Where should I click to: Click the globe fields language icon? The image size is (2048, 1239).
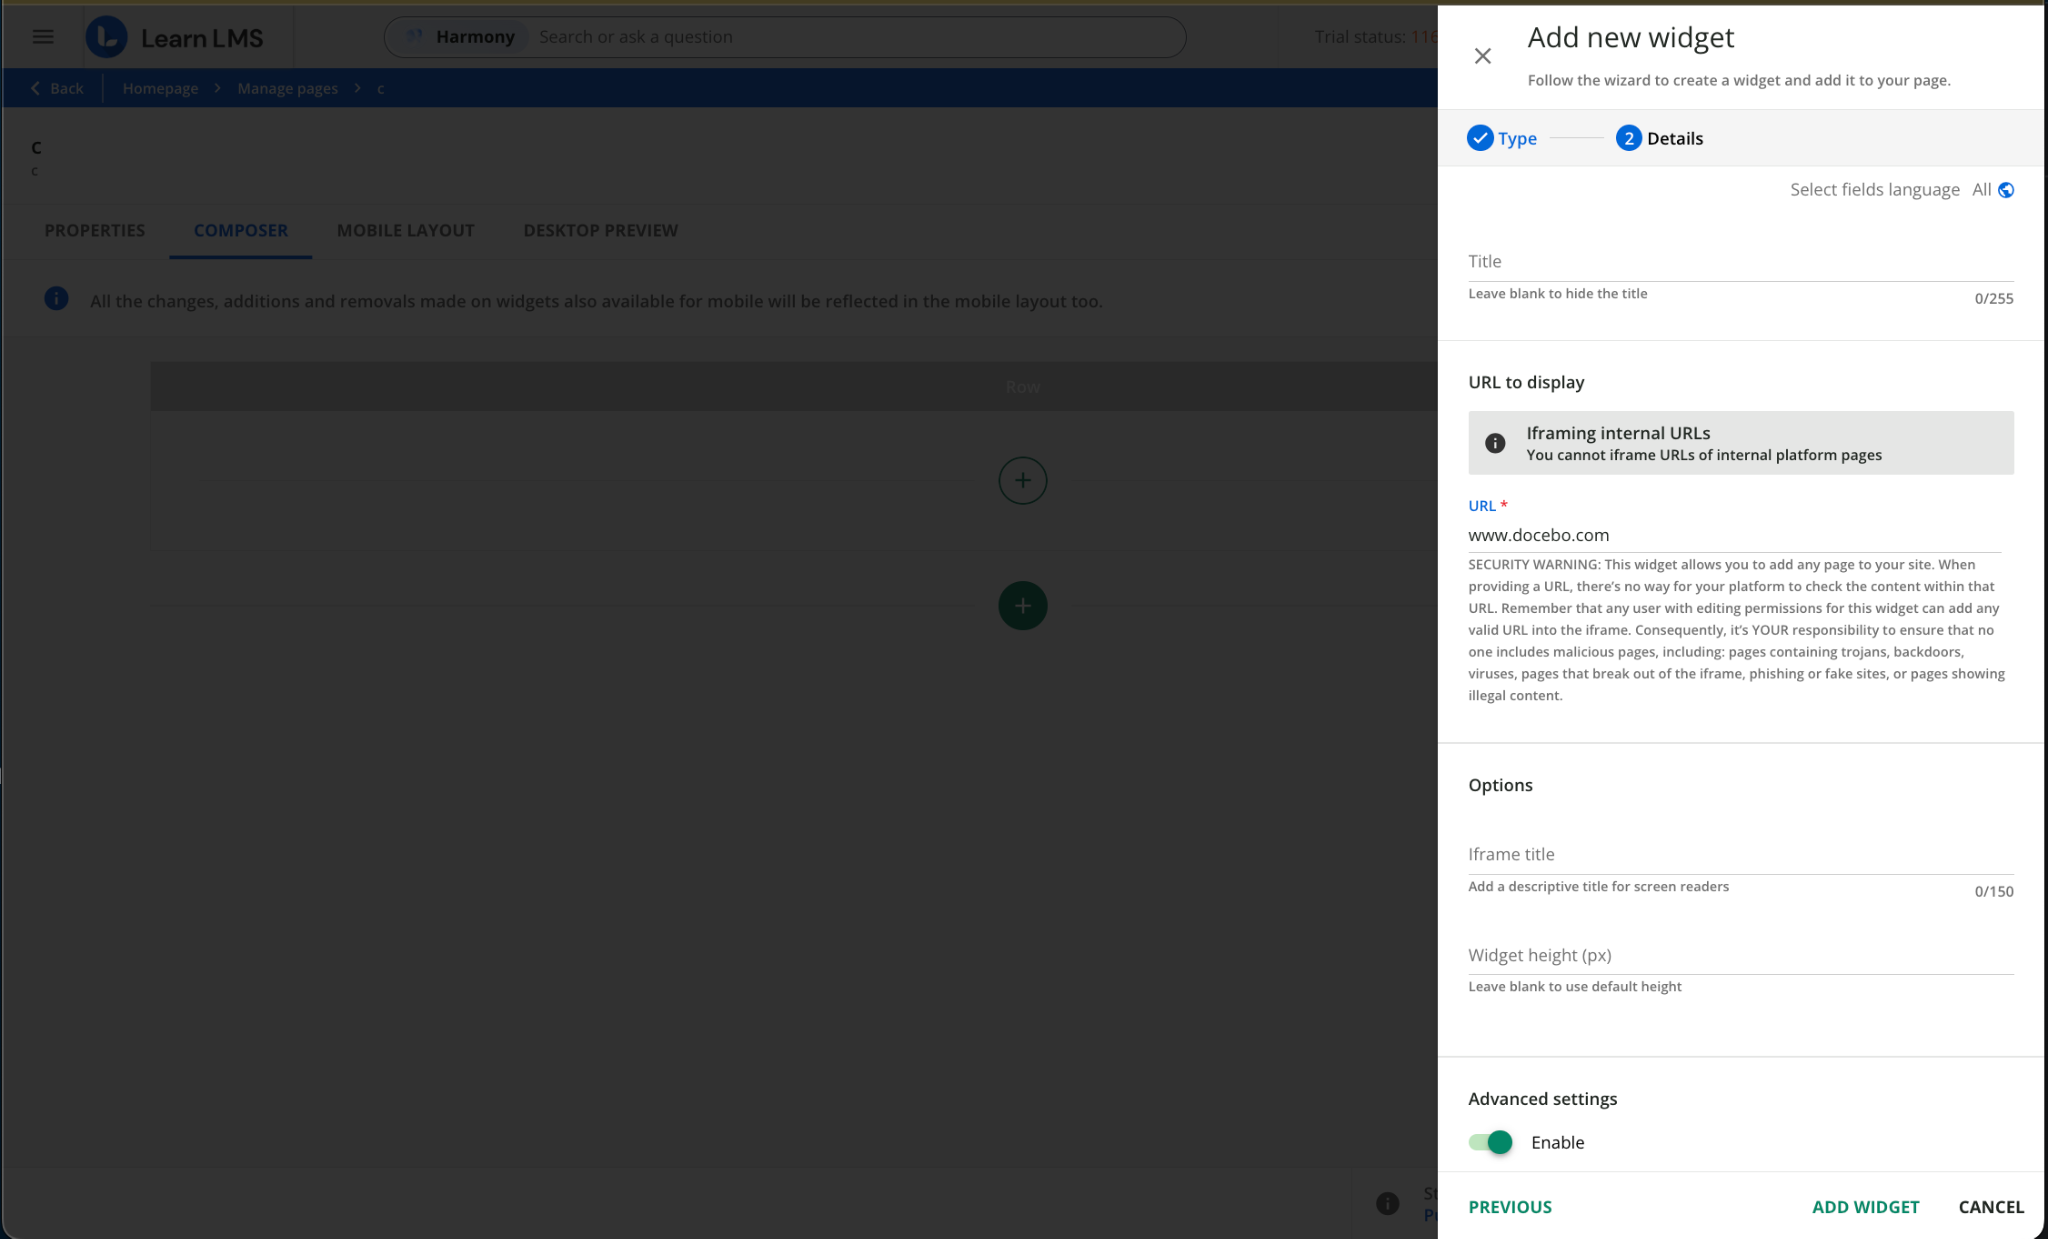2005,190
